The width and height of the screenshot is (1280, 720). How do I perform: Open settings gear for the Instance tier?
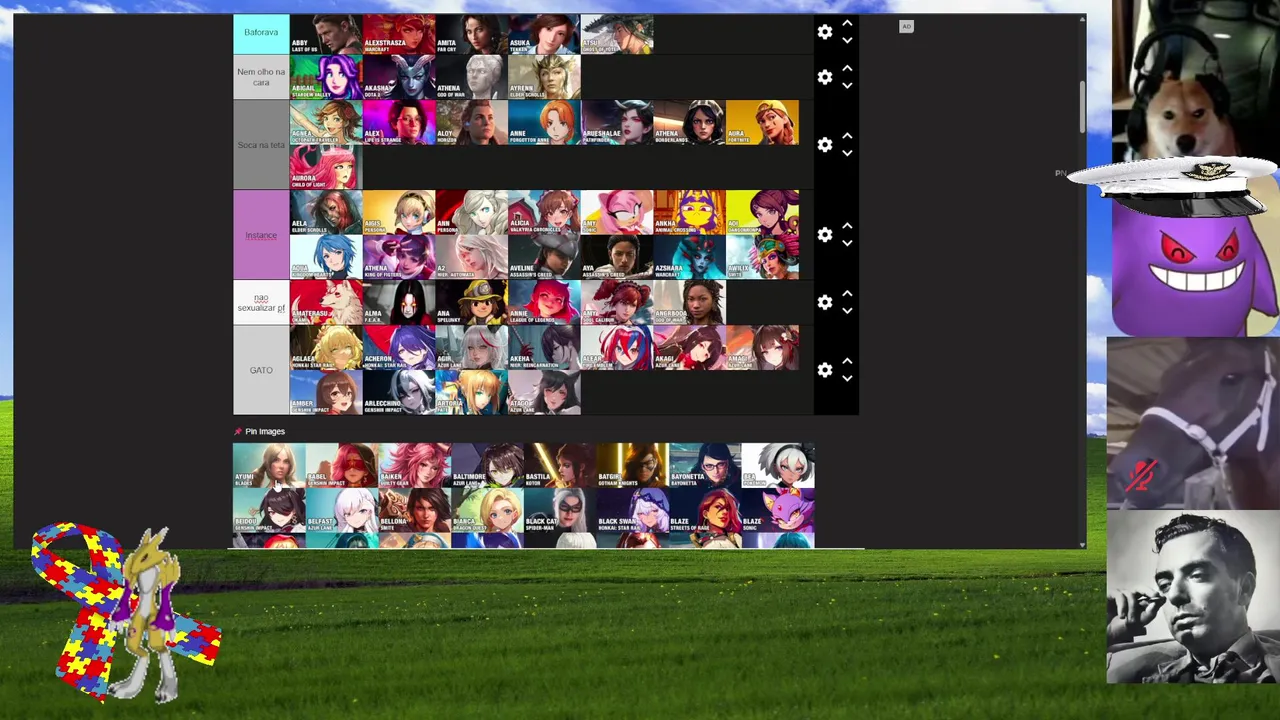(x=825, y=235)
